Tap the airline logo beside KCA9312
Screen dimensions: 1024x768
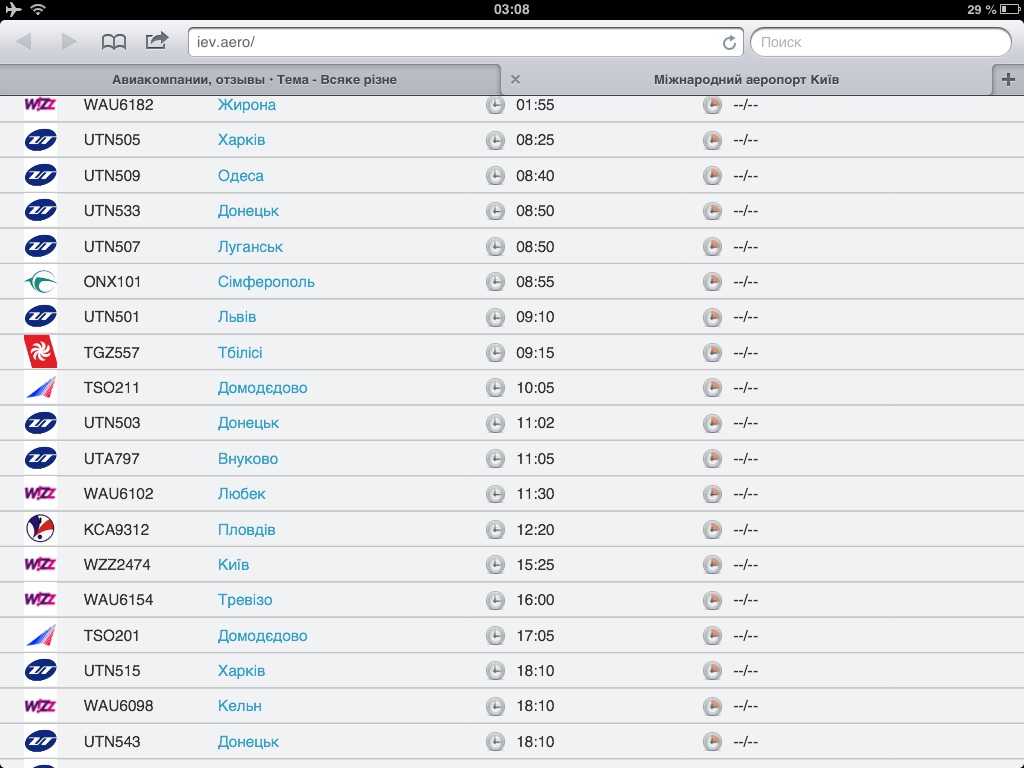[x=40, y=529]
